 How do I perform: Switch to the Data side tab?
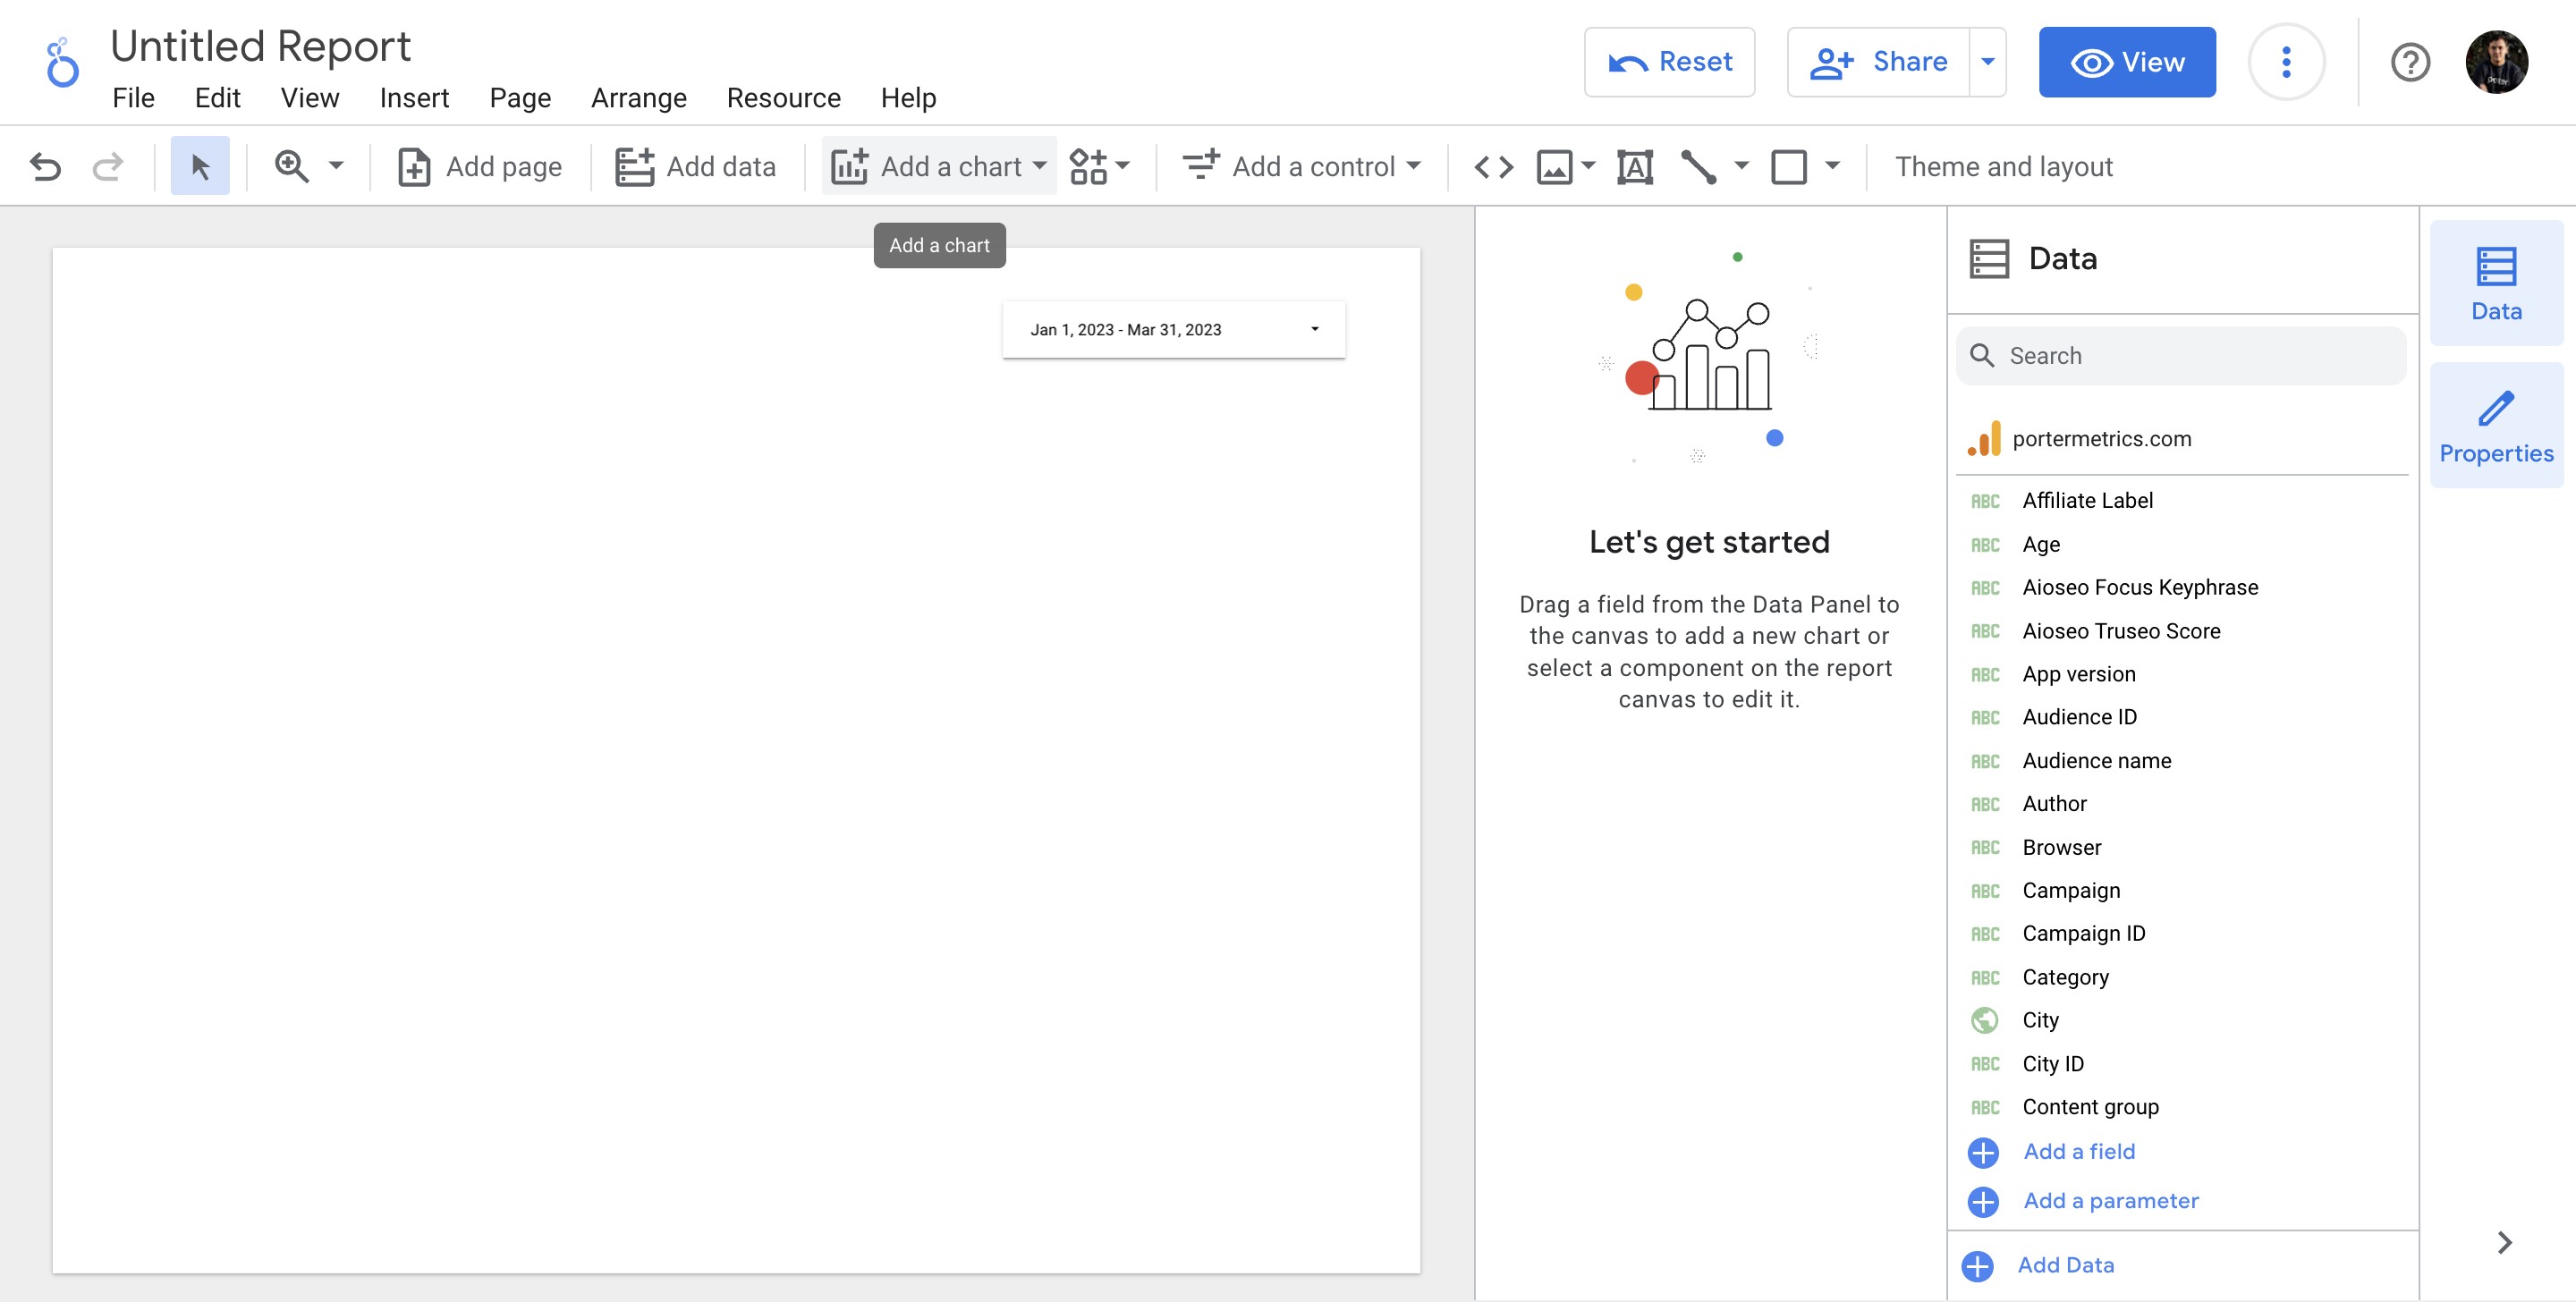2496,283
